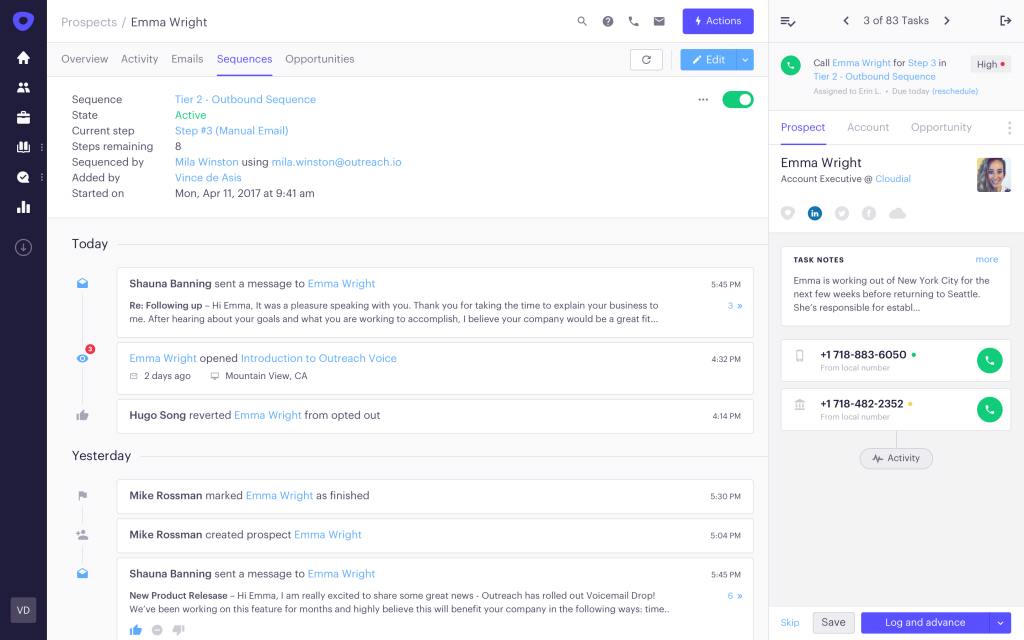Click Emma Wright's profile photo
The image size is (1024, 640).
(x=994, y=175)
